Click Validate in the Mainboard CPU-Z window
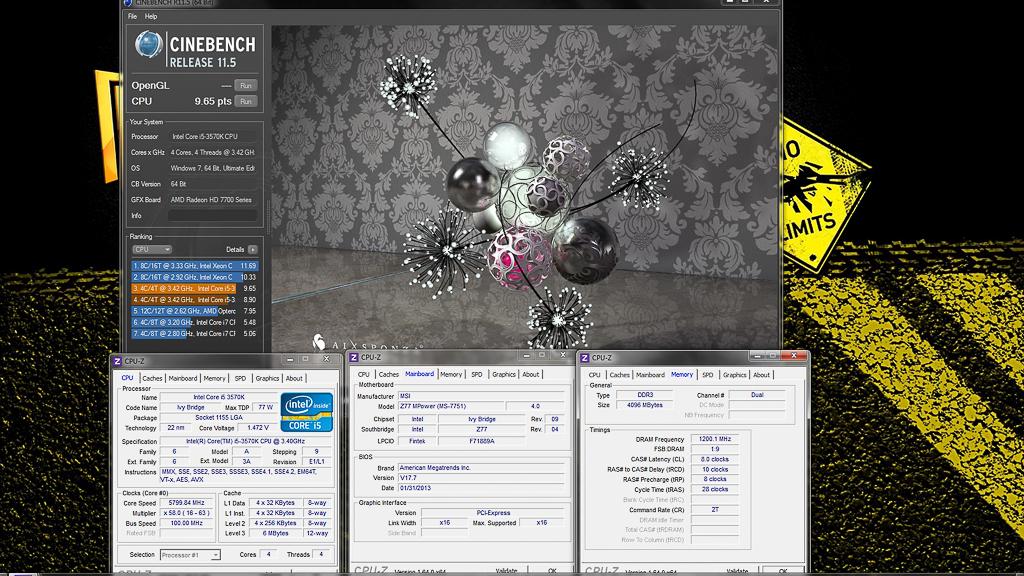The image size is (1024, 576). pyautogui.click(x=507, y=570)
